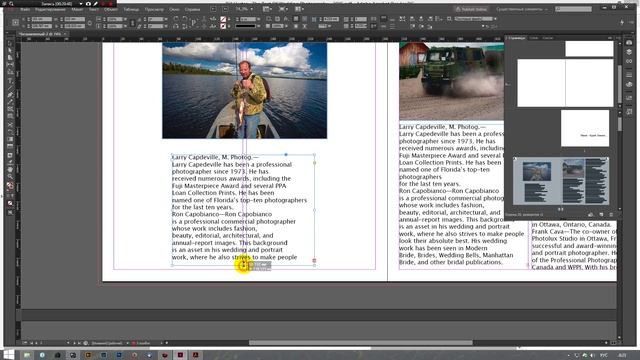The height and width of the screenshot is (360, 640).
Task: Select the Pen tool
Action: point(10,94)
